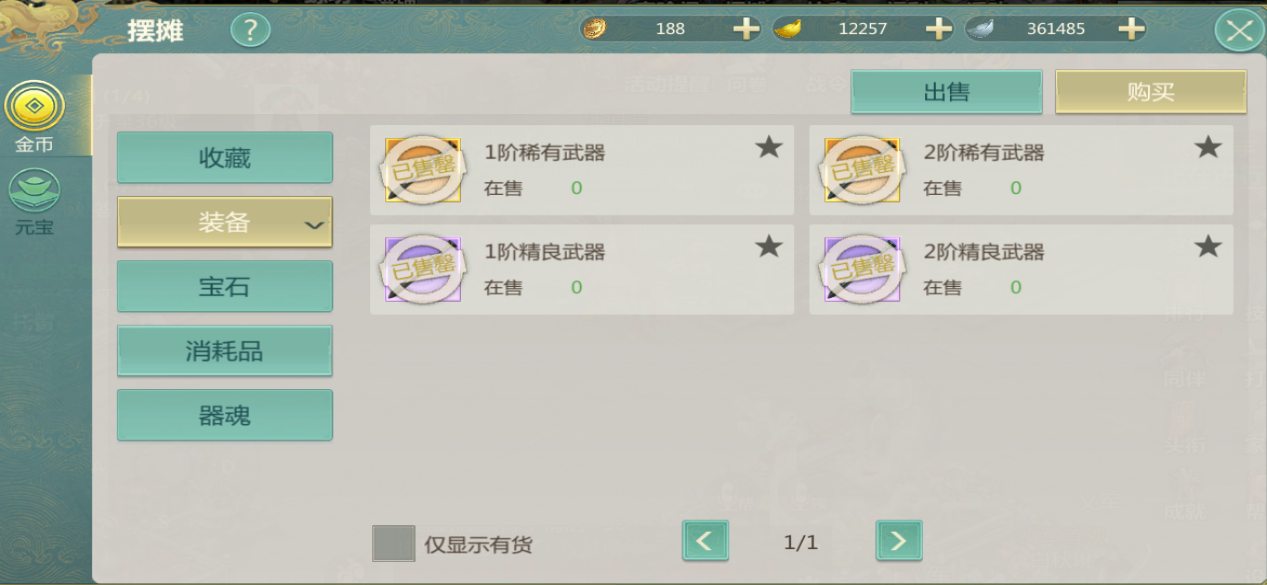Enable 仅显示有货 checkbox
Image resolution: width=1267 pixels, height=585 pixels.
tap(393, 543)
